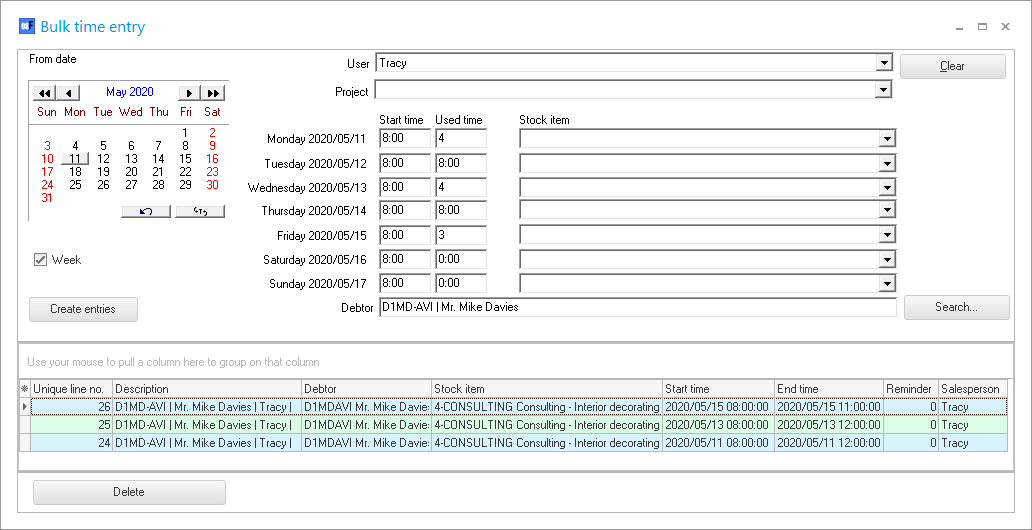This screenshot has width=1032, height=530.
Task: Click the calendar undo arrow button
Action: 146,211
